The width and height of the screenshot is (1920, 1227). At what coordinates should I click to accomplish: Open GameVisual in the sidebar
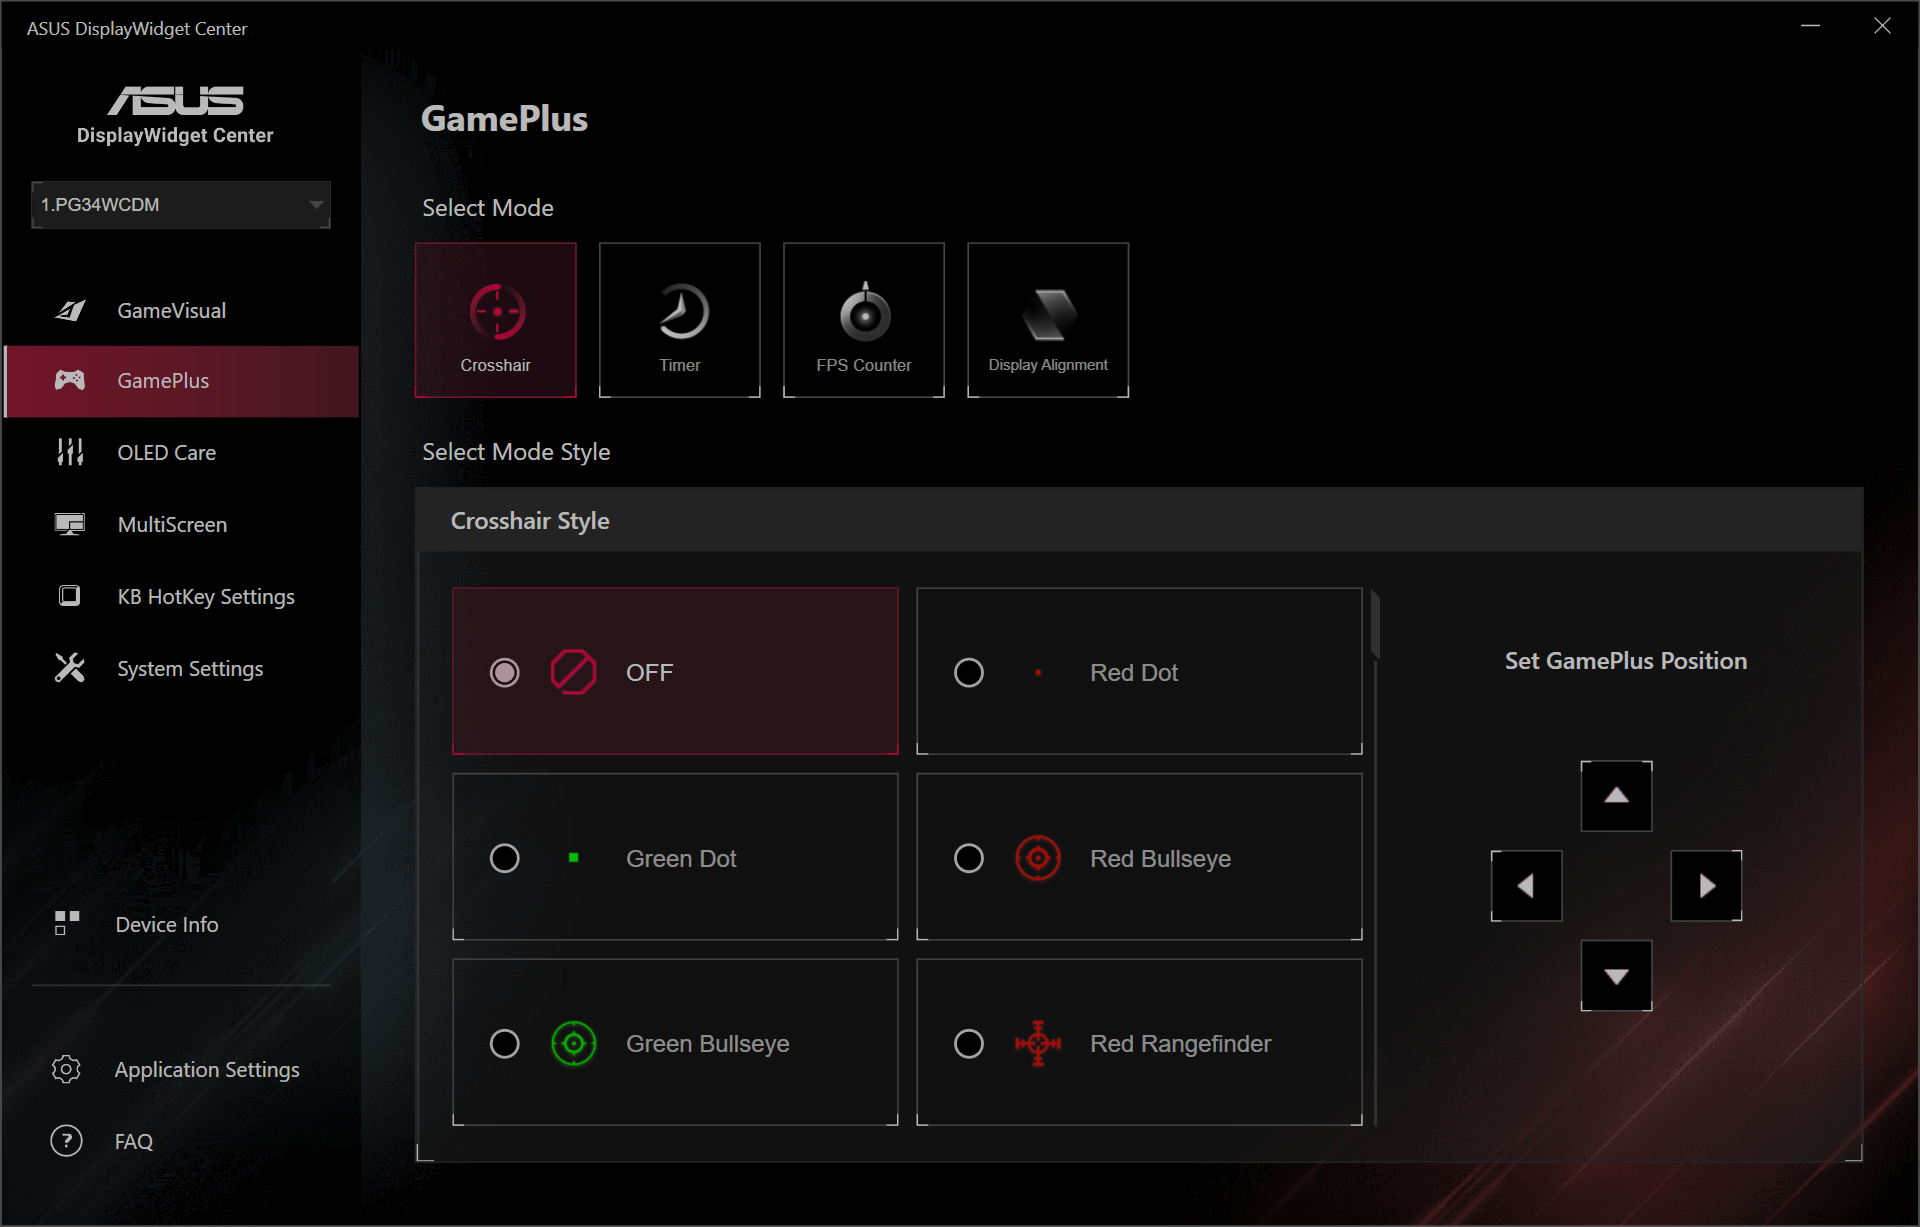[x=171, y=311]
